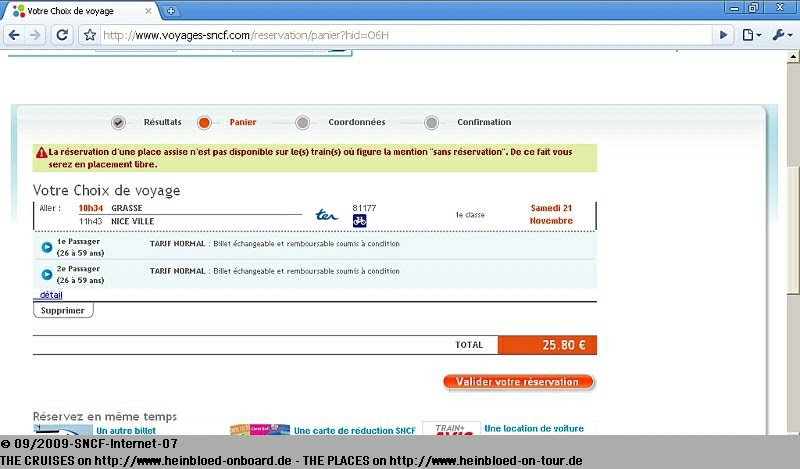Go to the Résultats step

click(x=162, y=122)
